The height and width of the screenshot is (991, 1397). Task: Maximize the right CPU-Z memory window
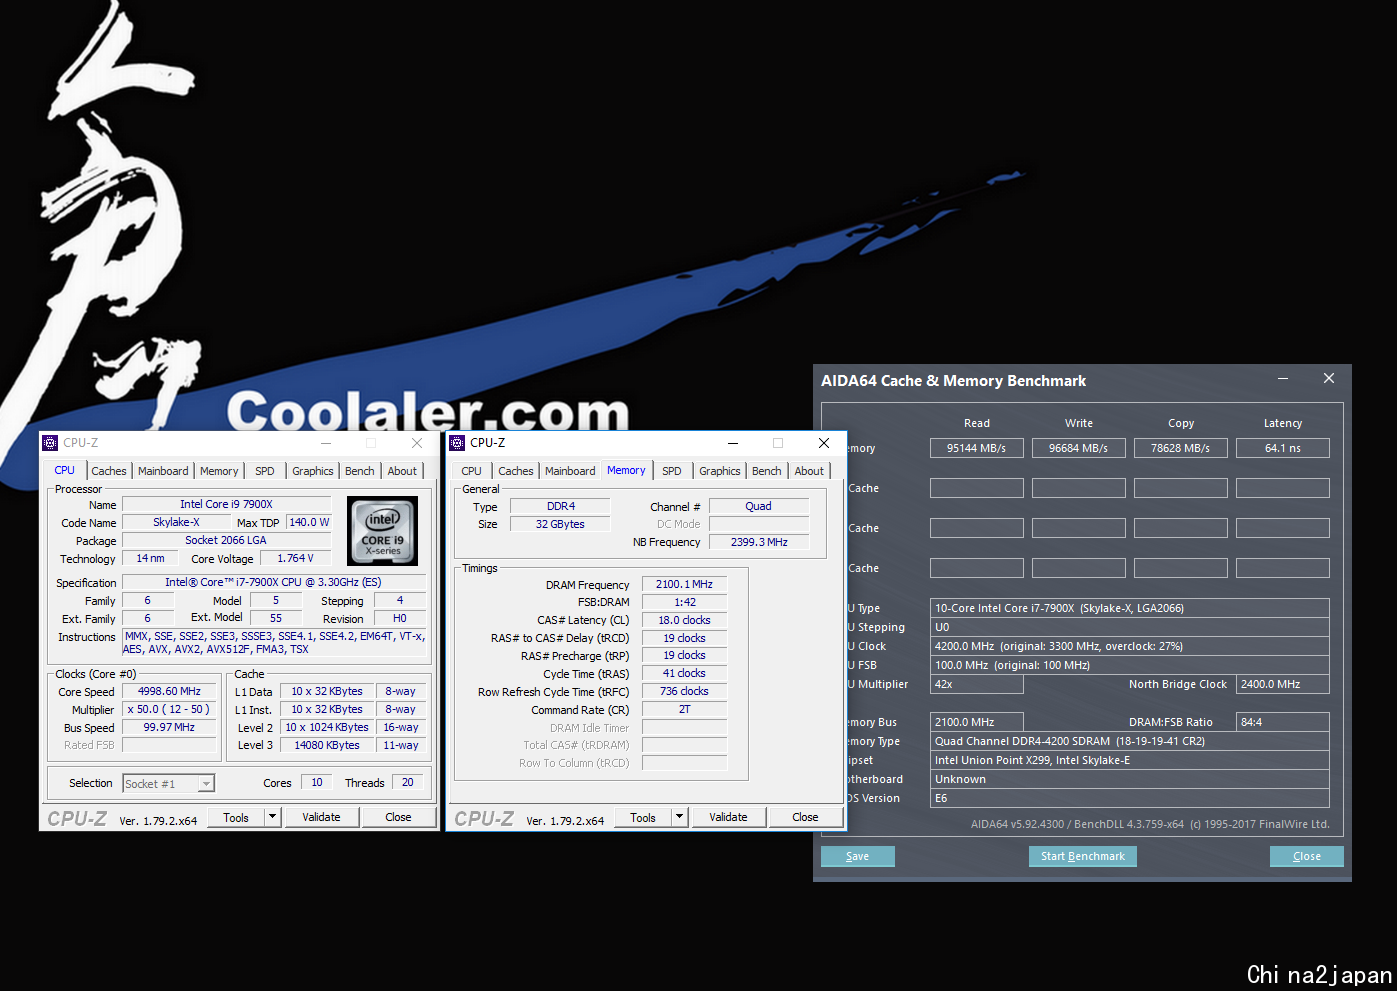778,443
